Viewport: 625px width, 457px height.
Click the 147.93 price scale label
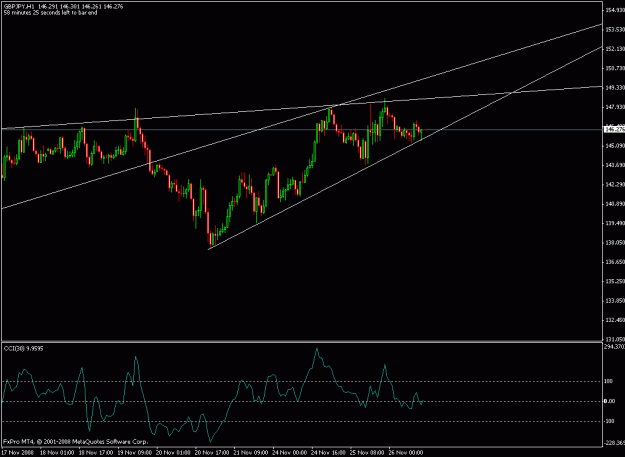click(615, 107)
